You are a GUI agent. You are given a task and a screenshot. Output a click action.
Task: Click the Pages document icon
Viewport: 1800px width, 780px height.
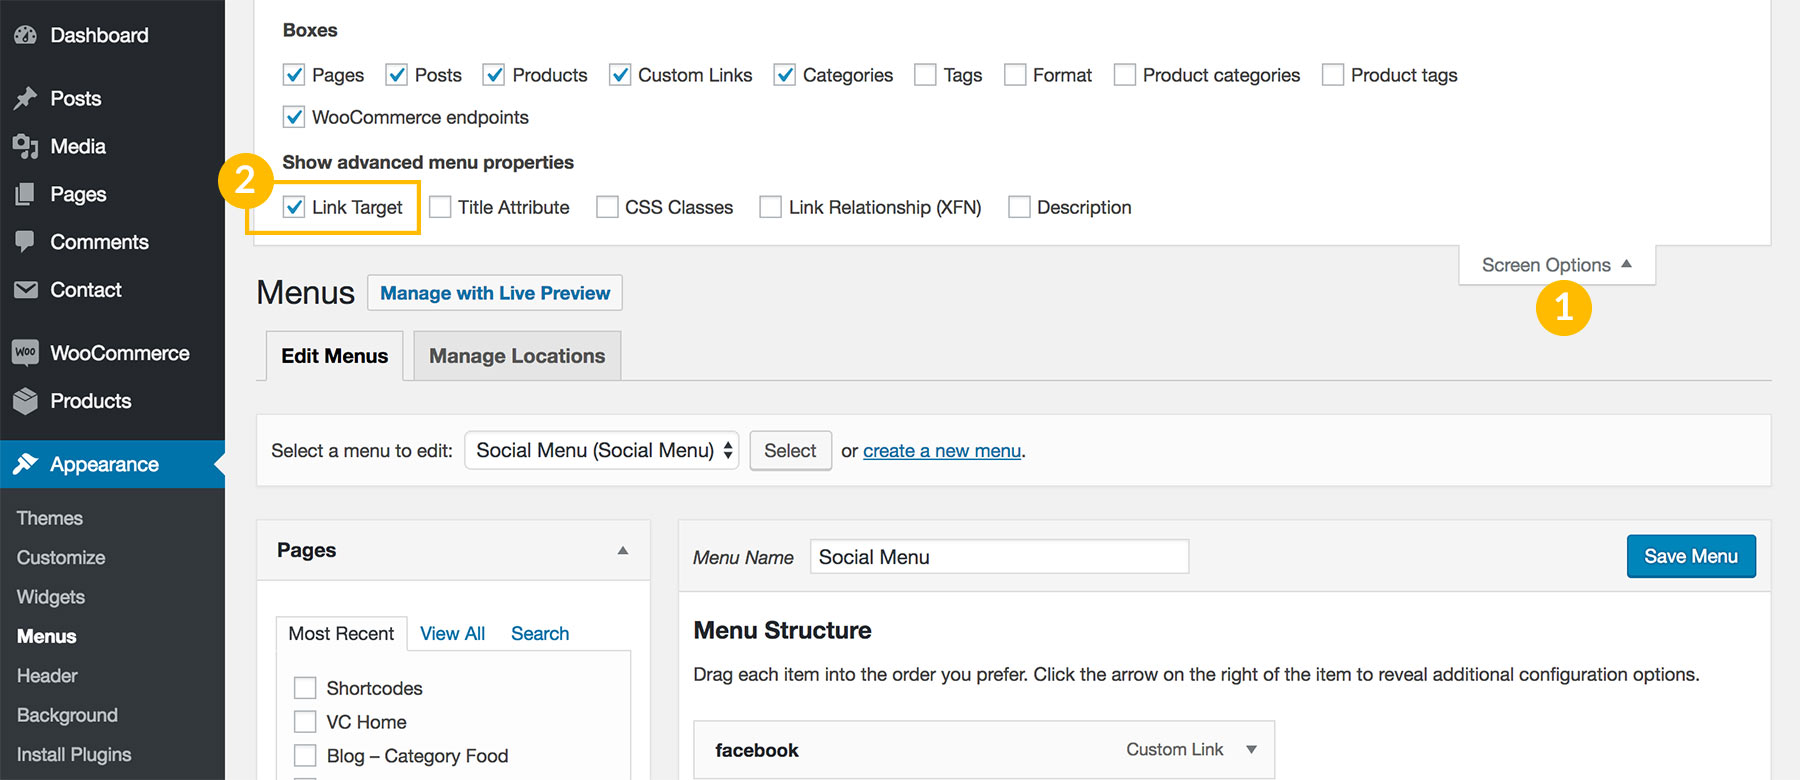pyautogui.click(x=26, y=194)
